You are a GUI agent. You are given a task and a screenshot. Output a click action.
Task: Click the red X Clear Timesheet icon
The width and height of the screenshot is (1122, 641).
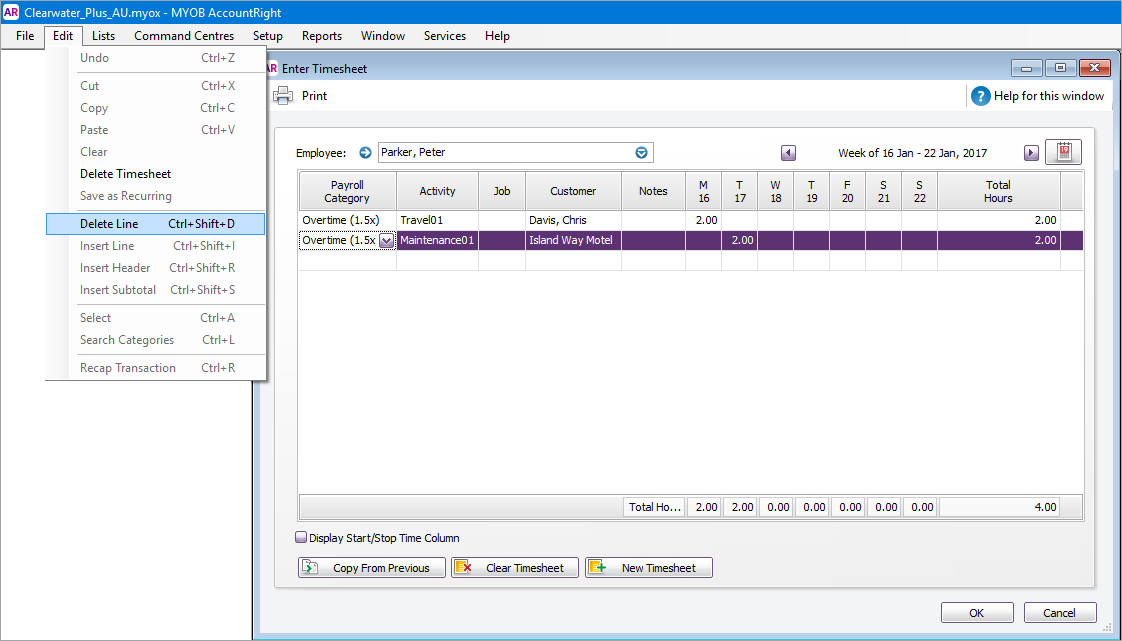pyautogui.click(x=463, y=567)
